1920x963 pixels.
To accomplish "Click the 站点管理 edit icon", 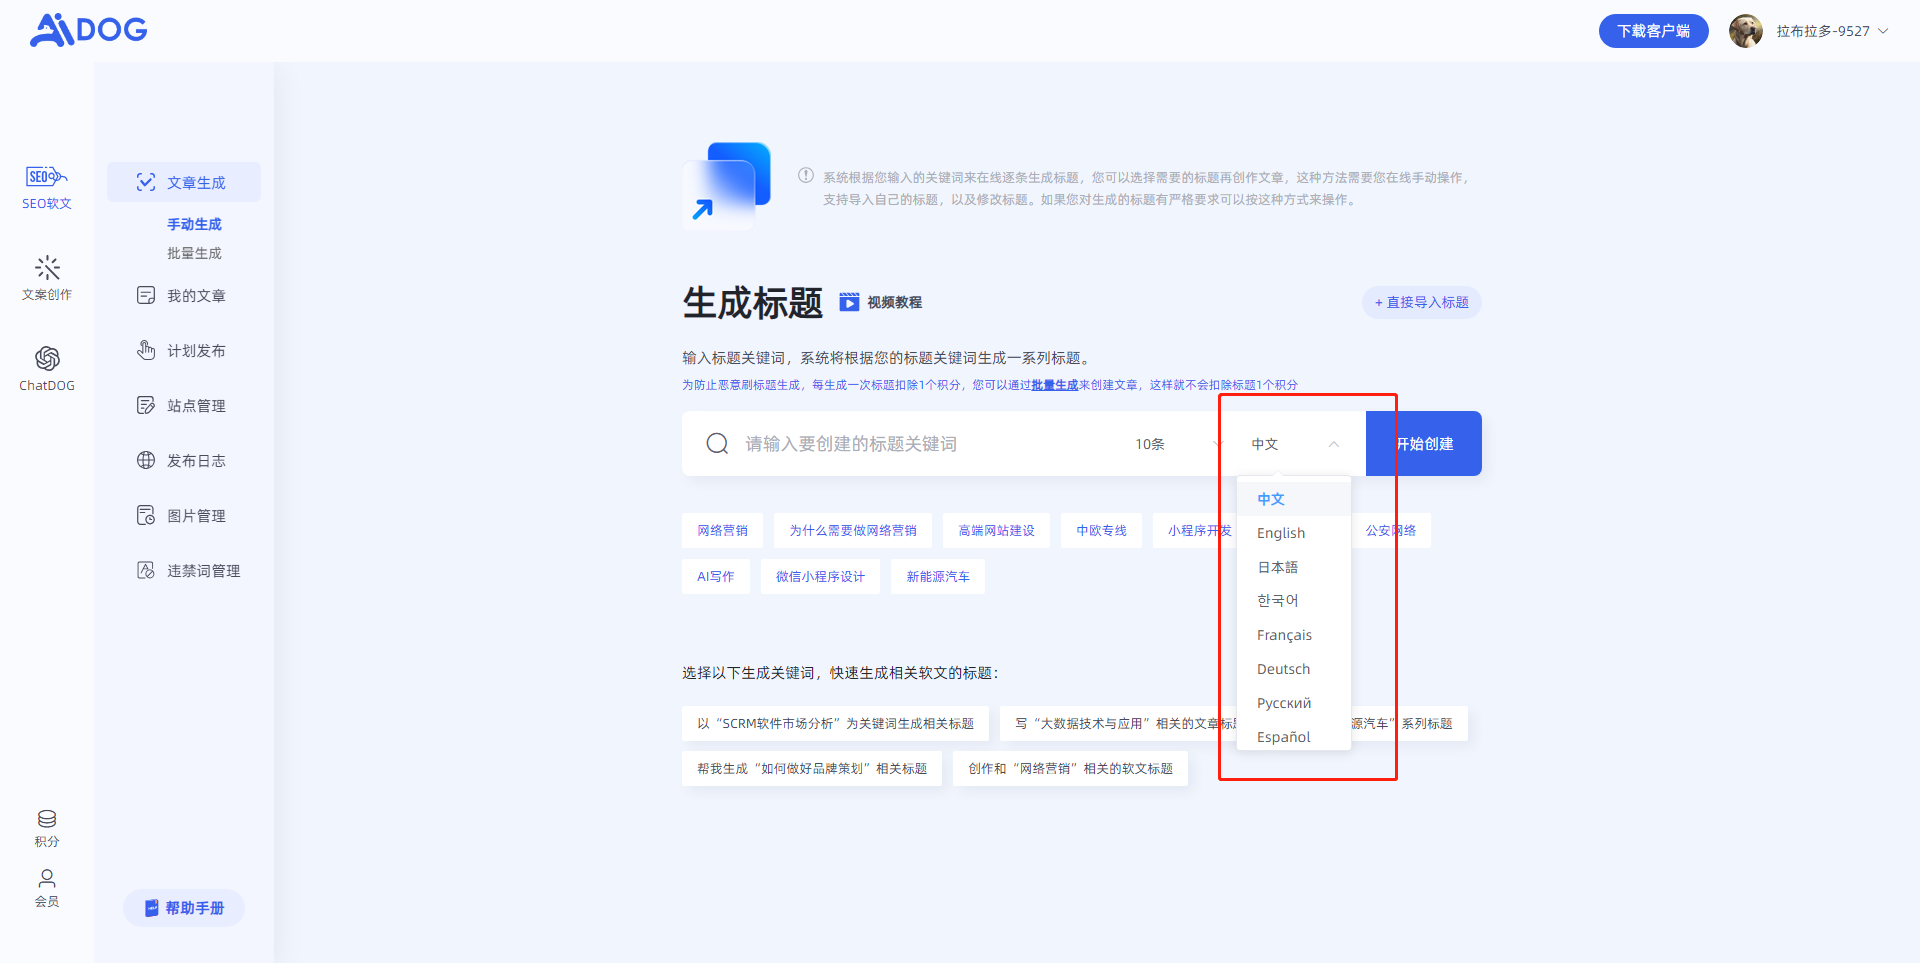I will coord(146,405).
